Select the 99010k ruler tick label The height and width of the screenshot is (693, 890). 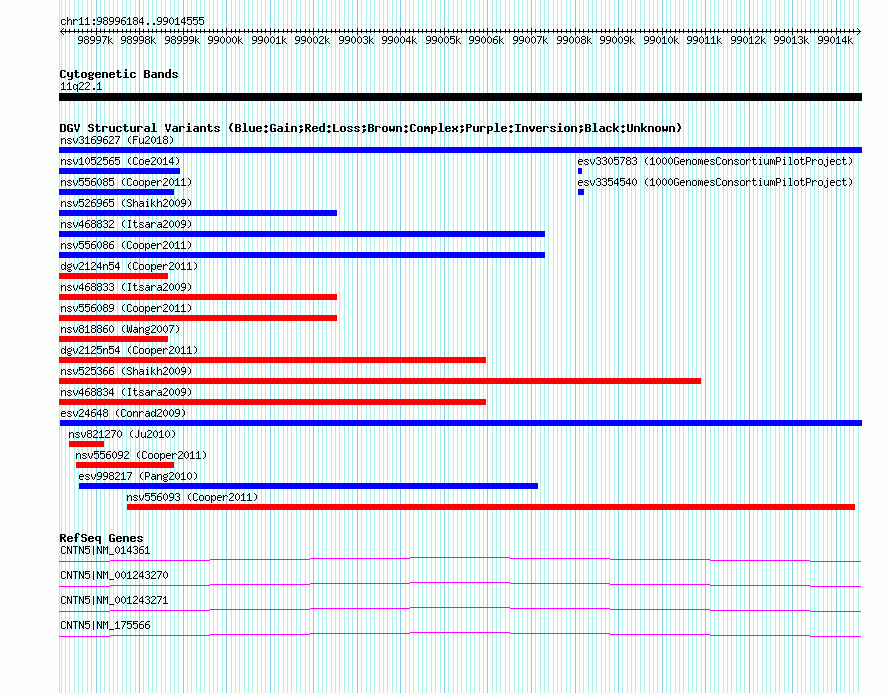pyautogui.click(x=661, y=40)
